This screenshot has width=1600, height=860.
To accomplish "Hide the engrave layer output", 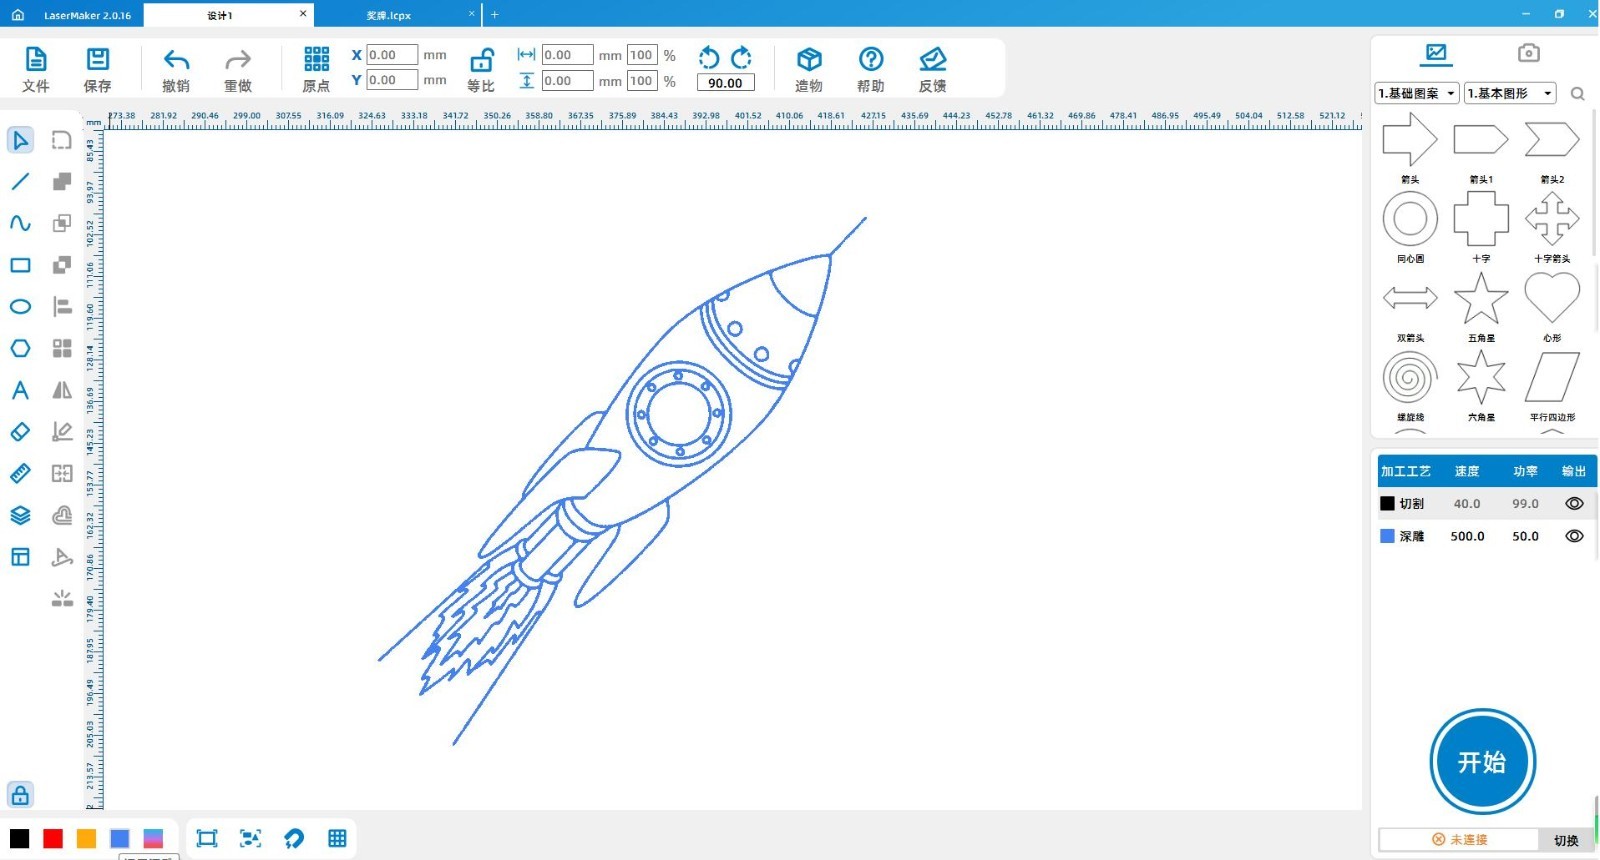I will (1574, 536).
